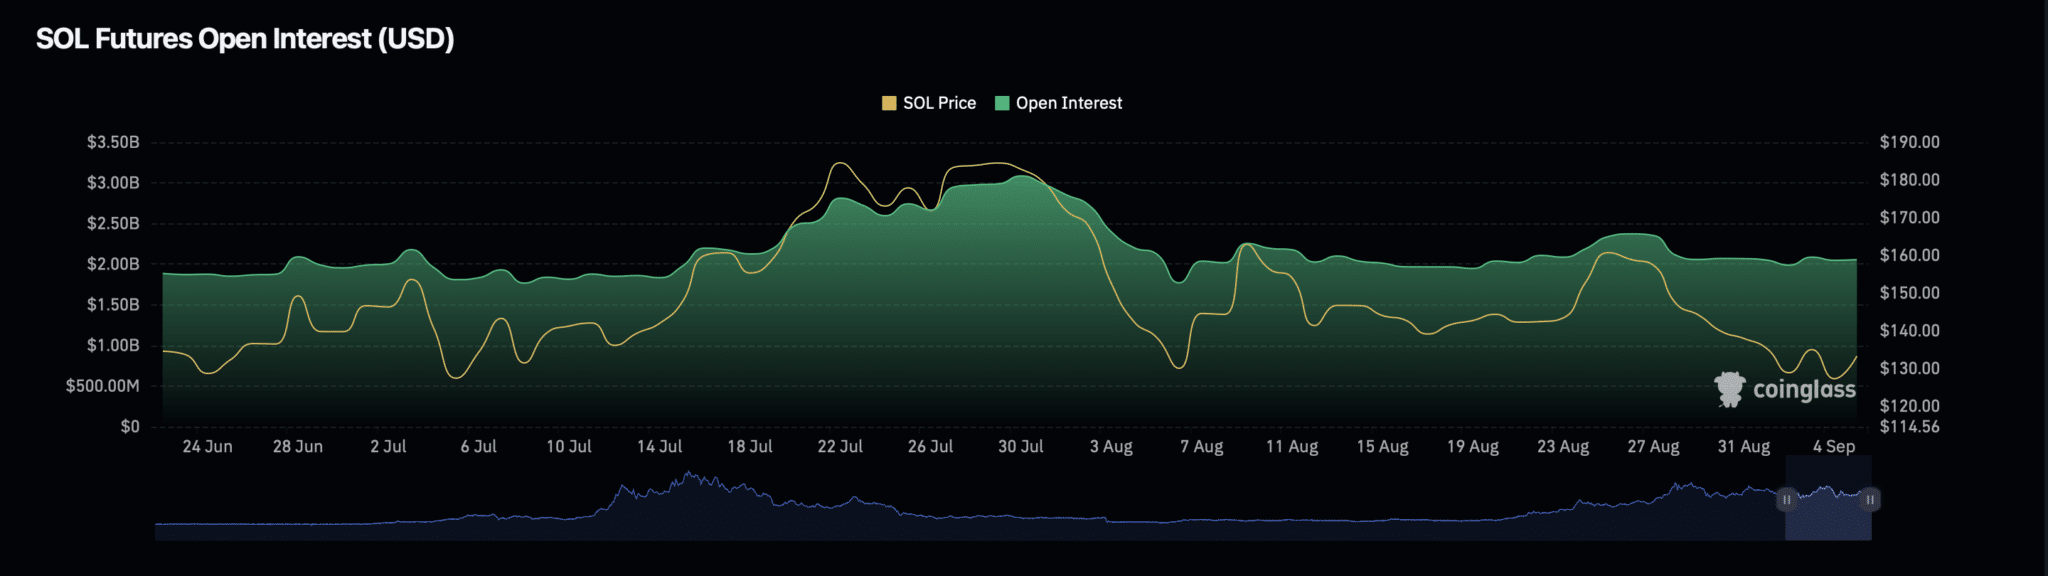This screenshot has width=2048, height=576.
Task: Click the green Open Interest color swatch
Action: click(x=1002, y=103)
